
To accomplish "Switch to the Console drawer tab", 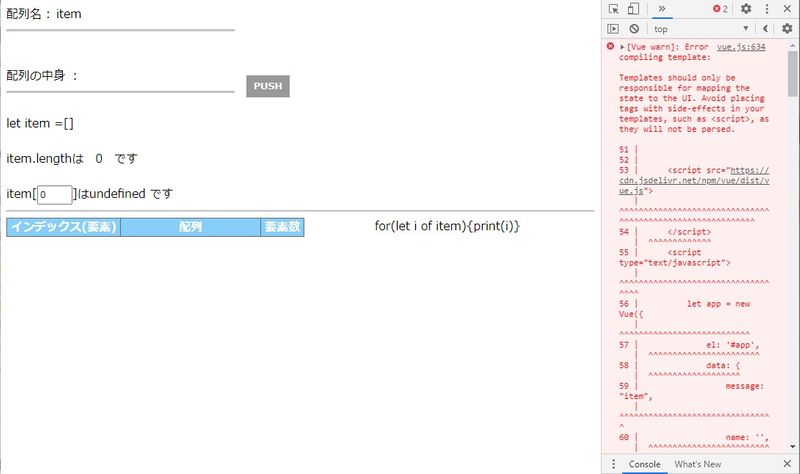I will (x=644, y=464).
